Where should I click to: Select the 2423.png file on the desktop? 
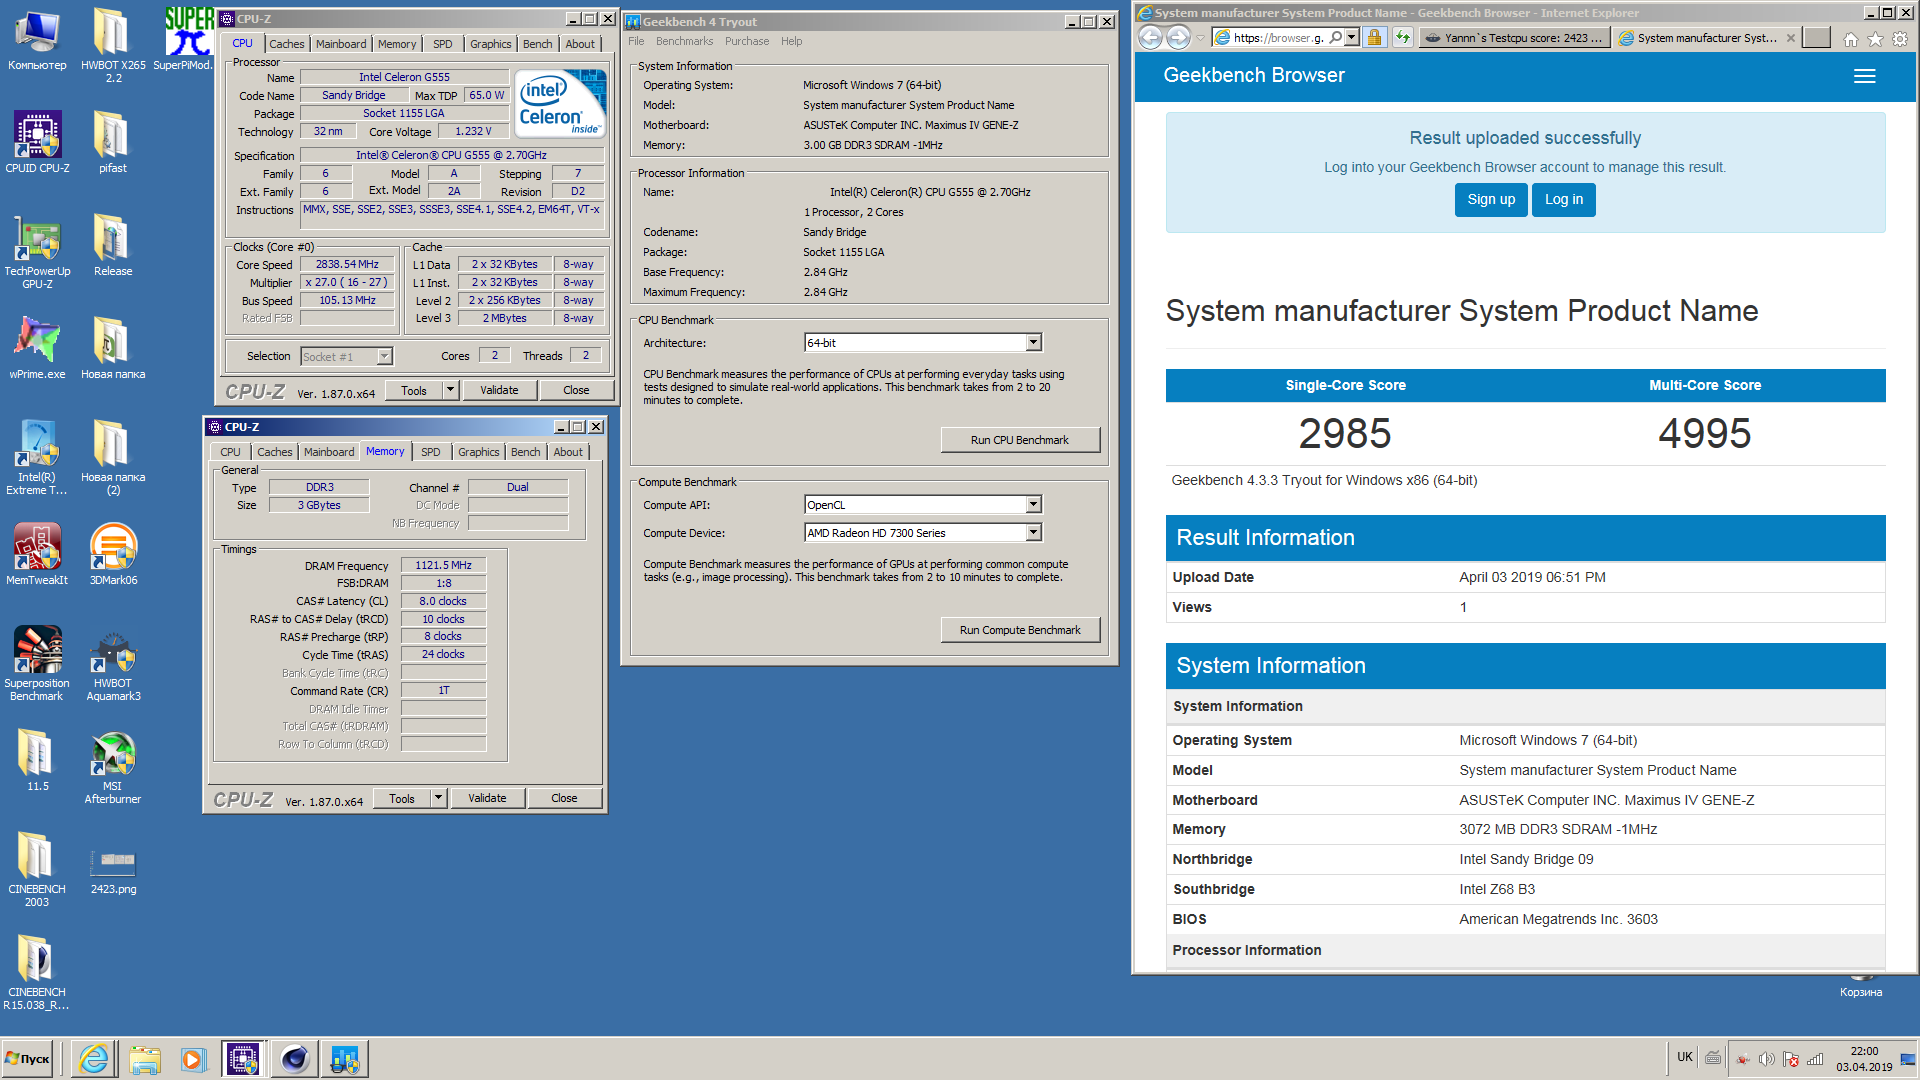click(113, 869)
